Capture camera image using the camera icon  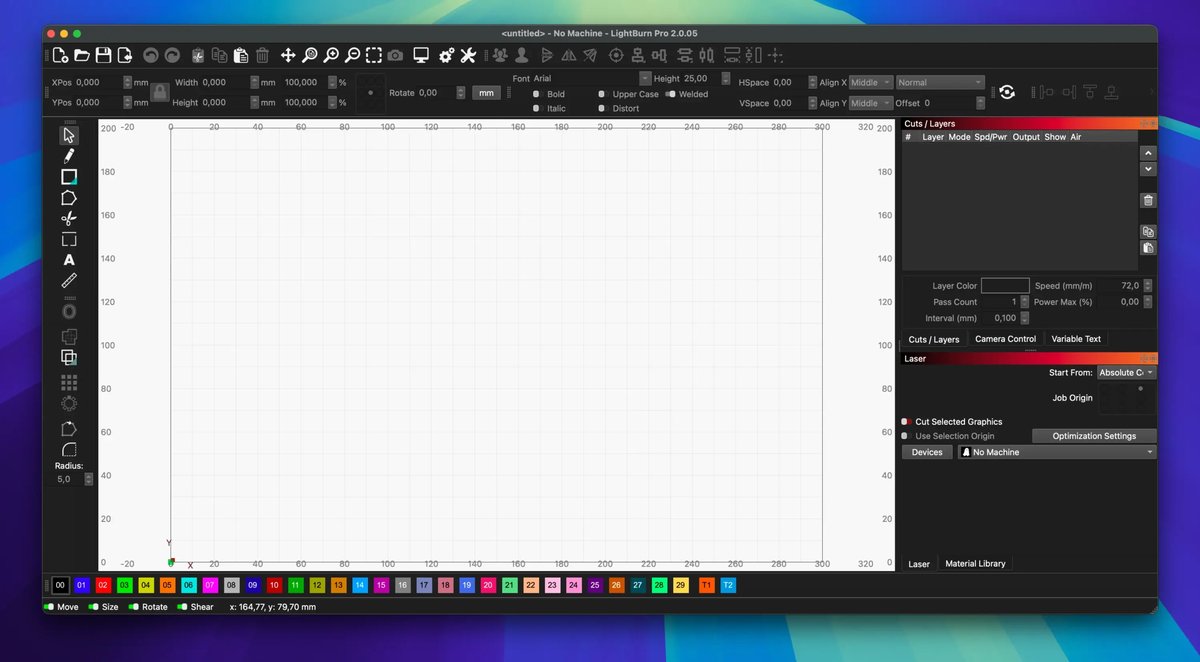[x=395, y=55]
